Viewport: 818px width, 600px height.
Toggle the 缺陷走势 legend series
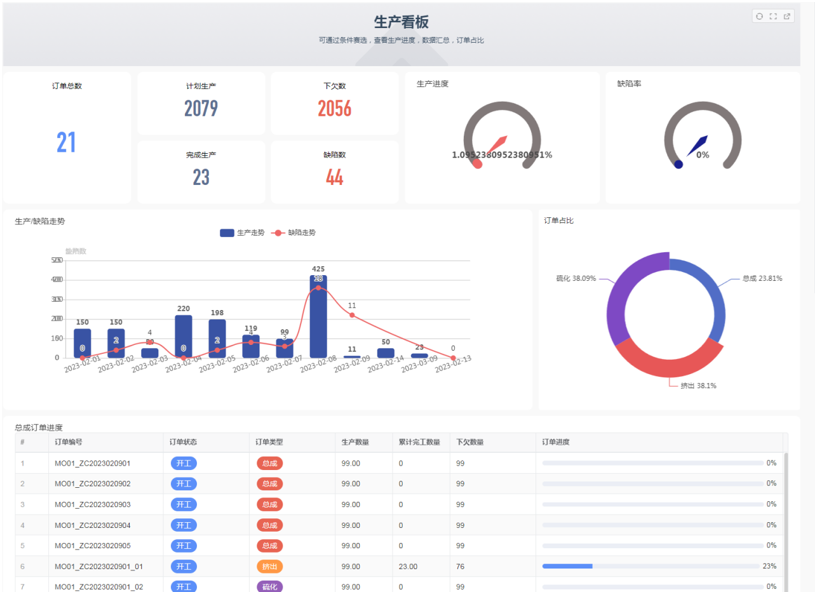[294, 233]
